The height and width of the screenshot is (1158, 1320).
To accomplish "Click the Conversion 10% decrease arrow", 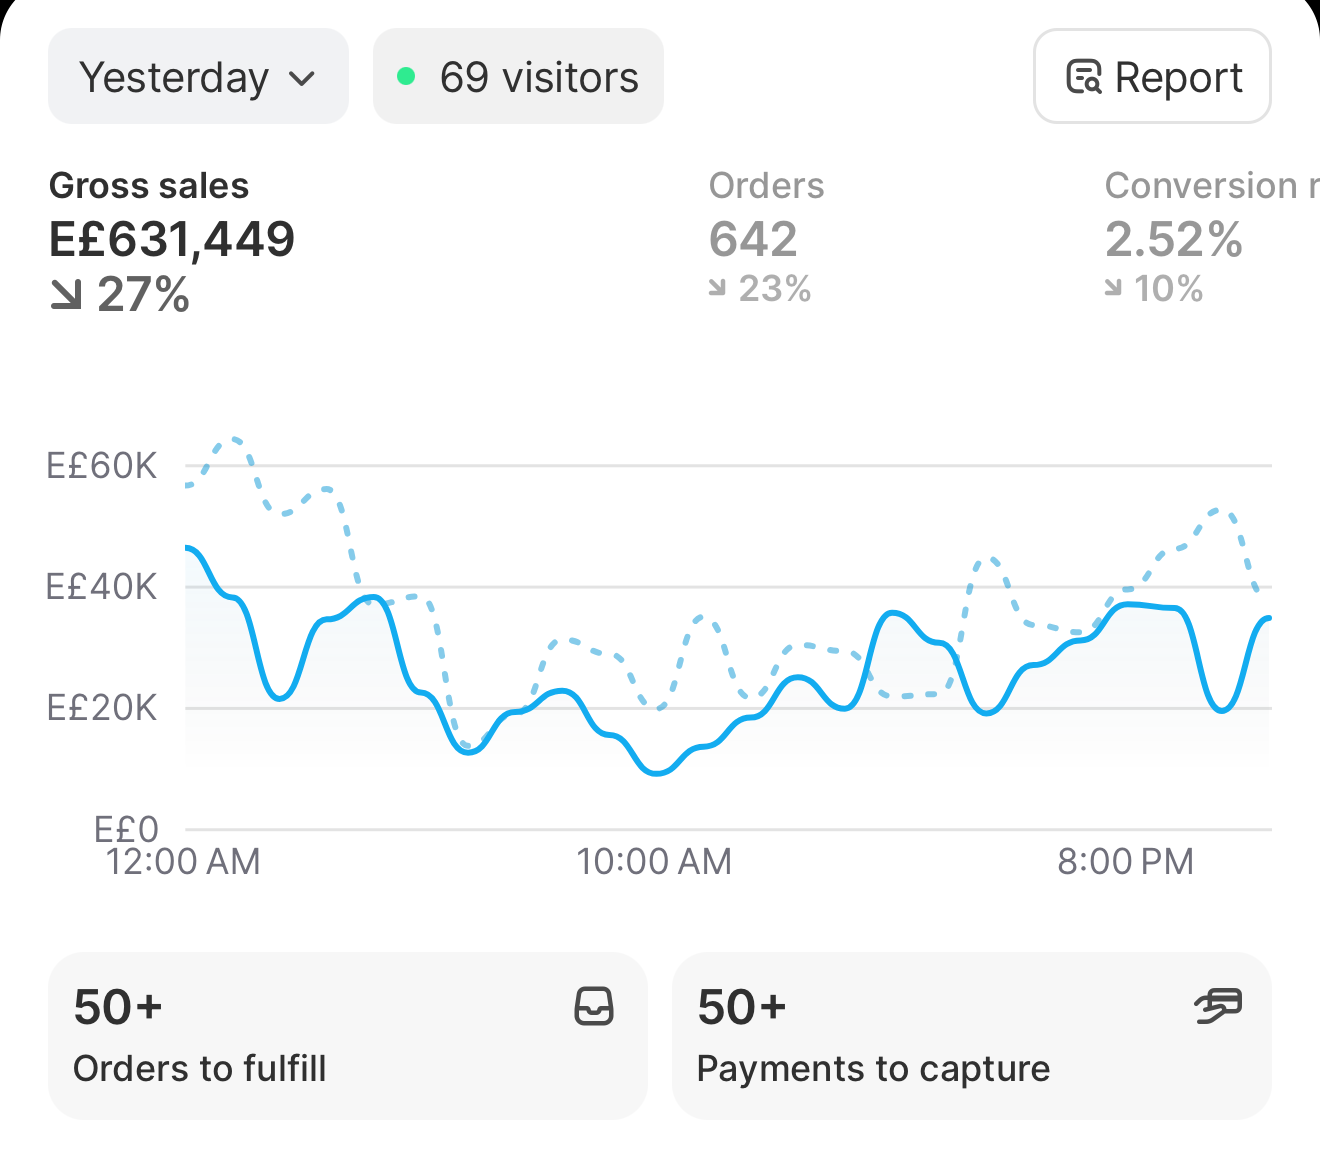I will point(1113,288).
